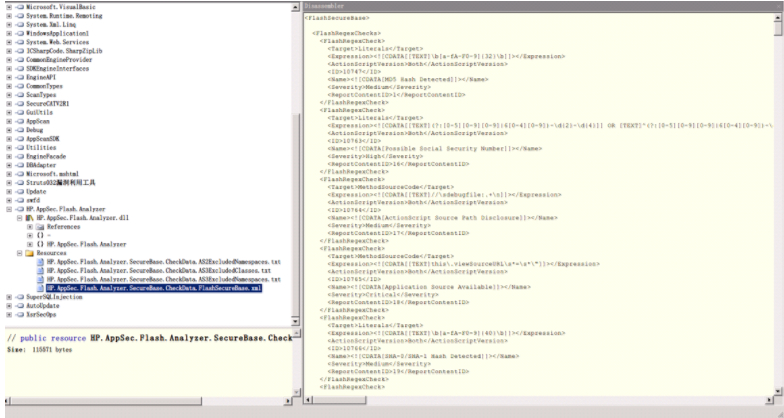Click the Disassembler scroll-right arrow

click(770, 400)
